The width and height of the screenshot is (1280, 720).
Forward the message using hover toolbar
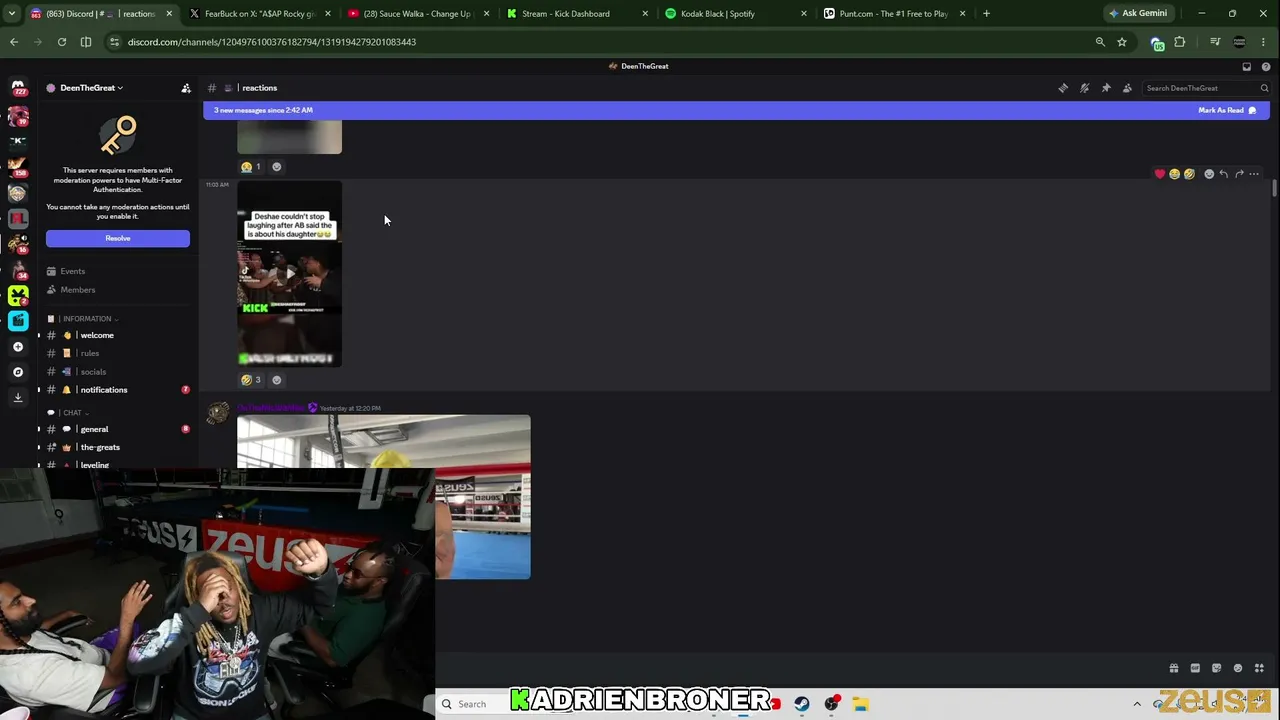point(1239,174)
